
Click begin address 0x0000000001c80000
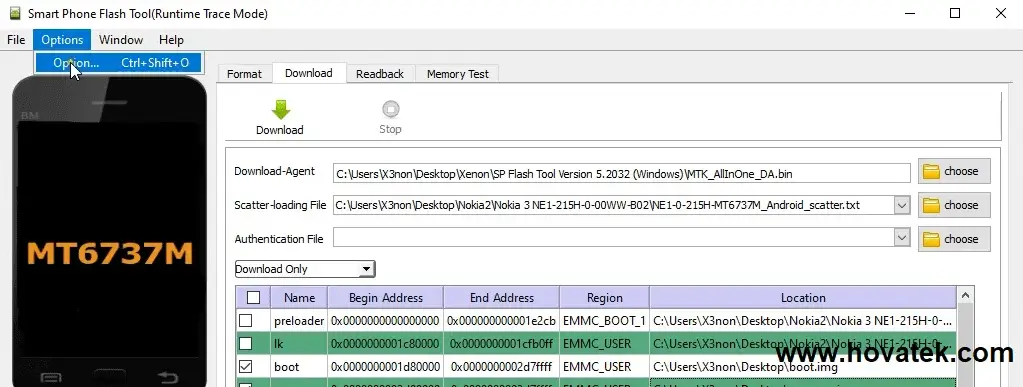point(386,343)
